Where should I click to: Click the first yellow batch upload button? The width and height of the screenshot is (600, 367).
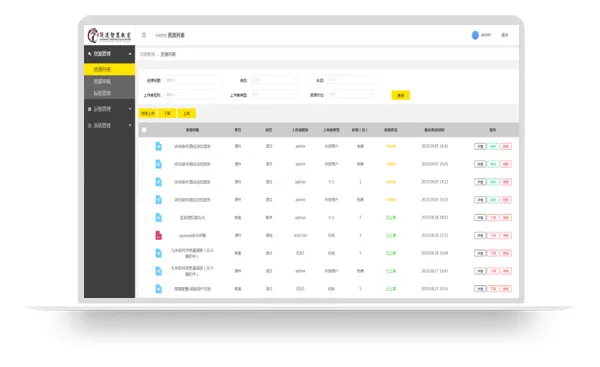148,113
